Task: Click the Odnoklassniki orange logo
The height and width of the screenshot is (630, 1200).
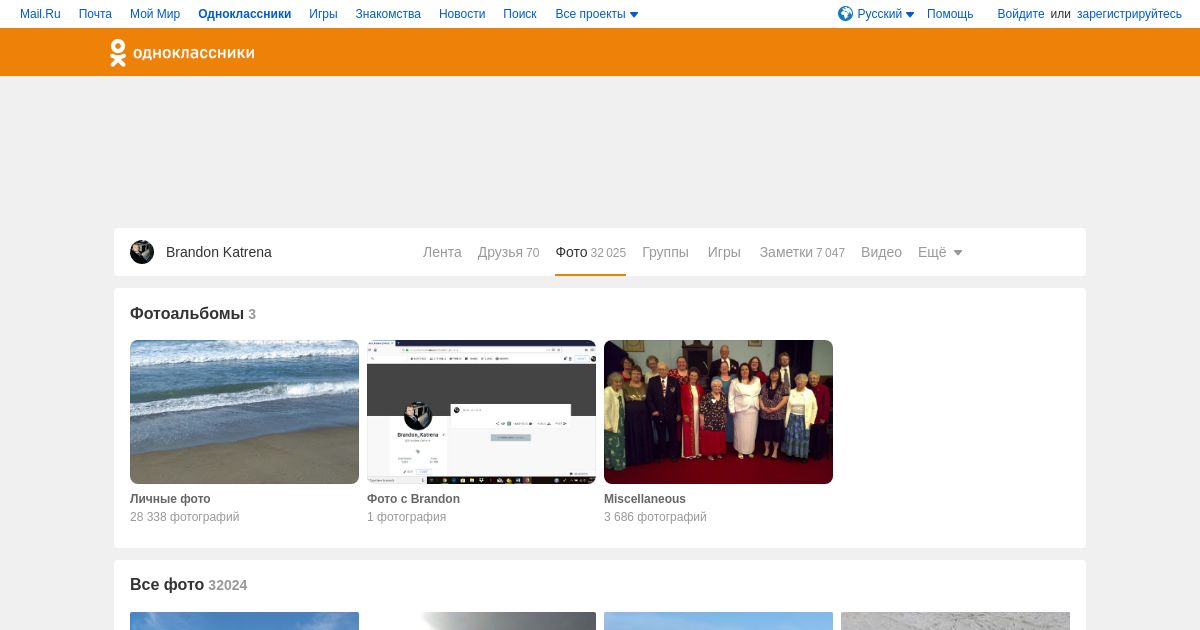Action: click(x=182, y=53)
